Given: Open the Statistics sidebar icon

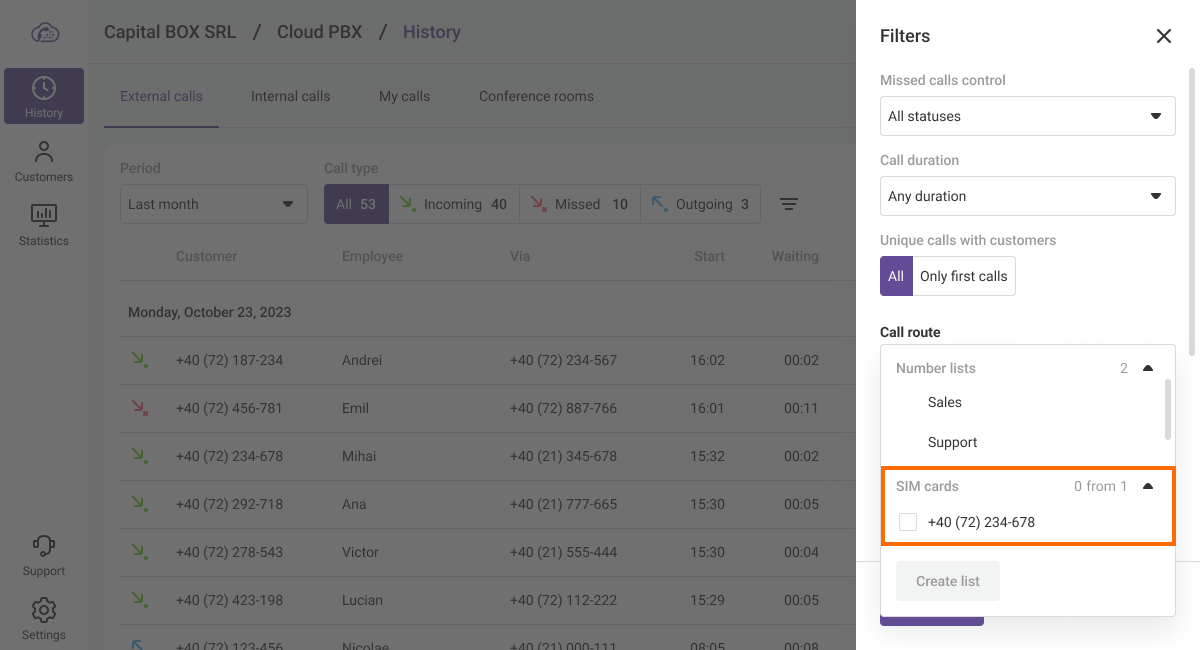Looking at the screenshot, I should pos(44,225).
